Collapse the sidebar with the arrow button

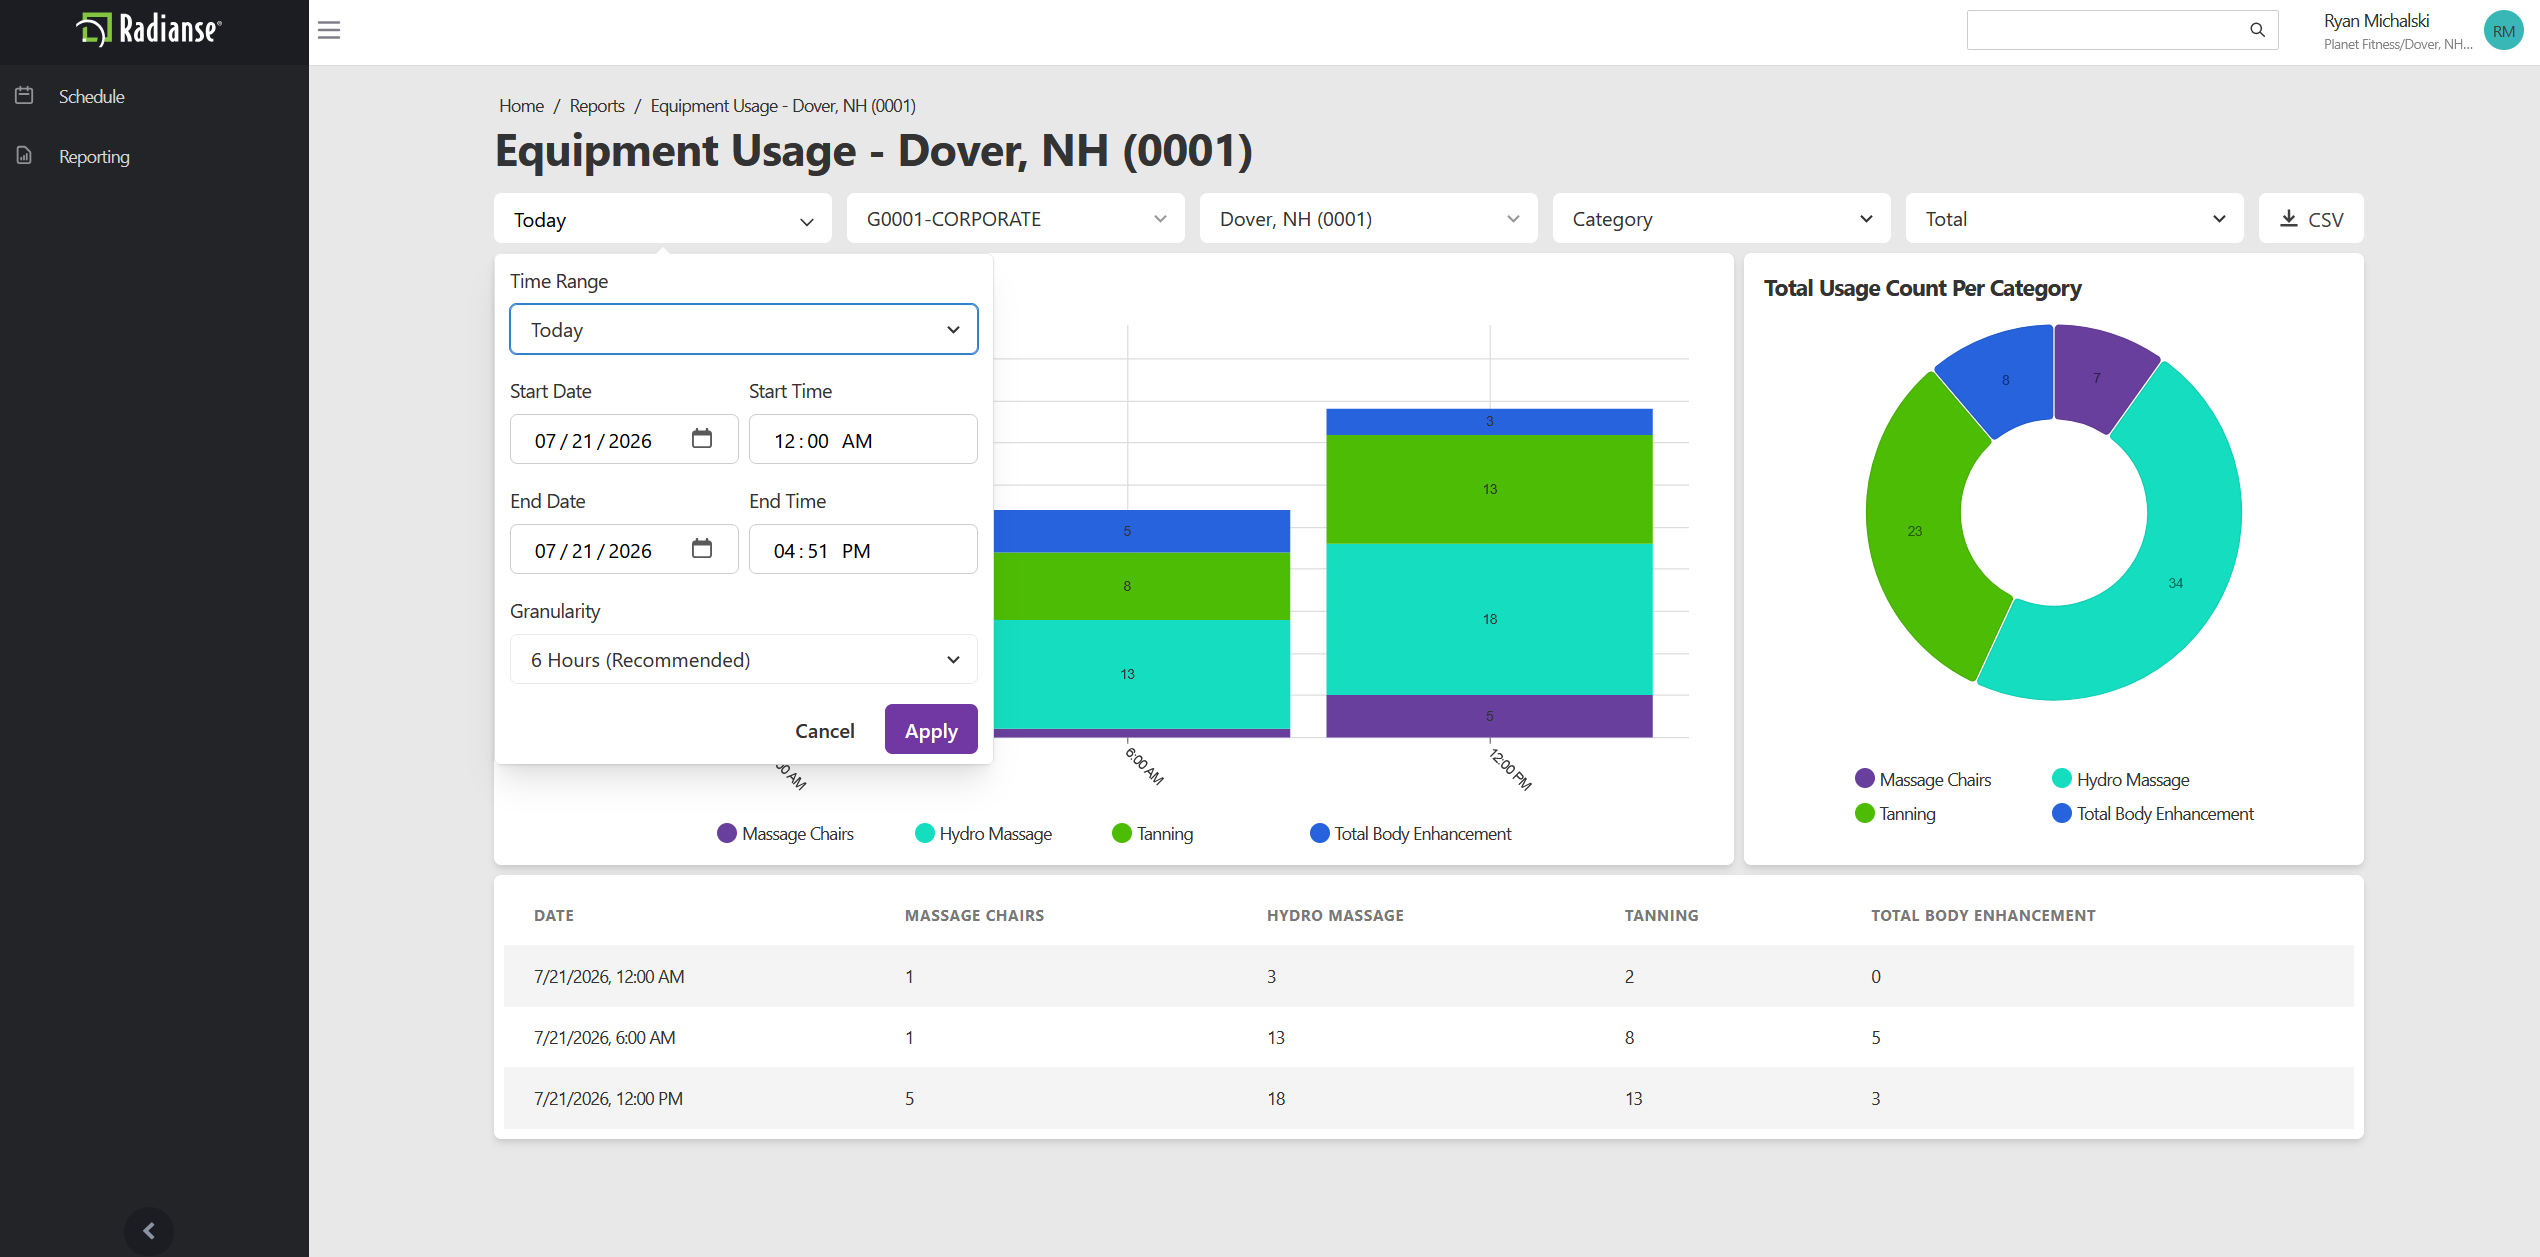tap(149, 1230)
